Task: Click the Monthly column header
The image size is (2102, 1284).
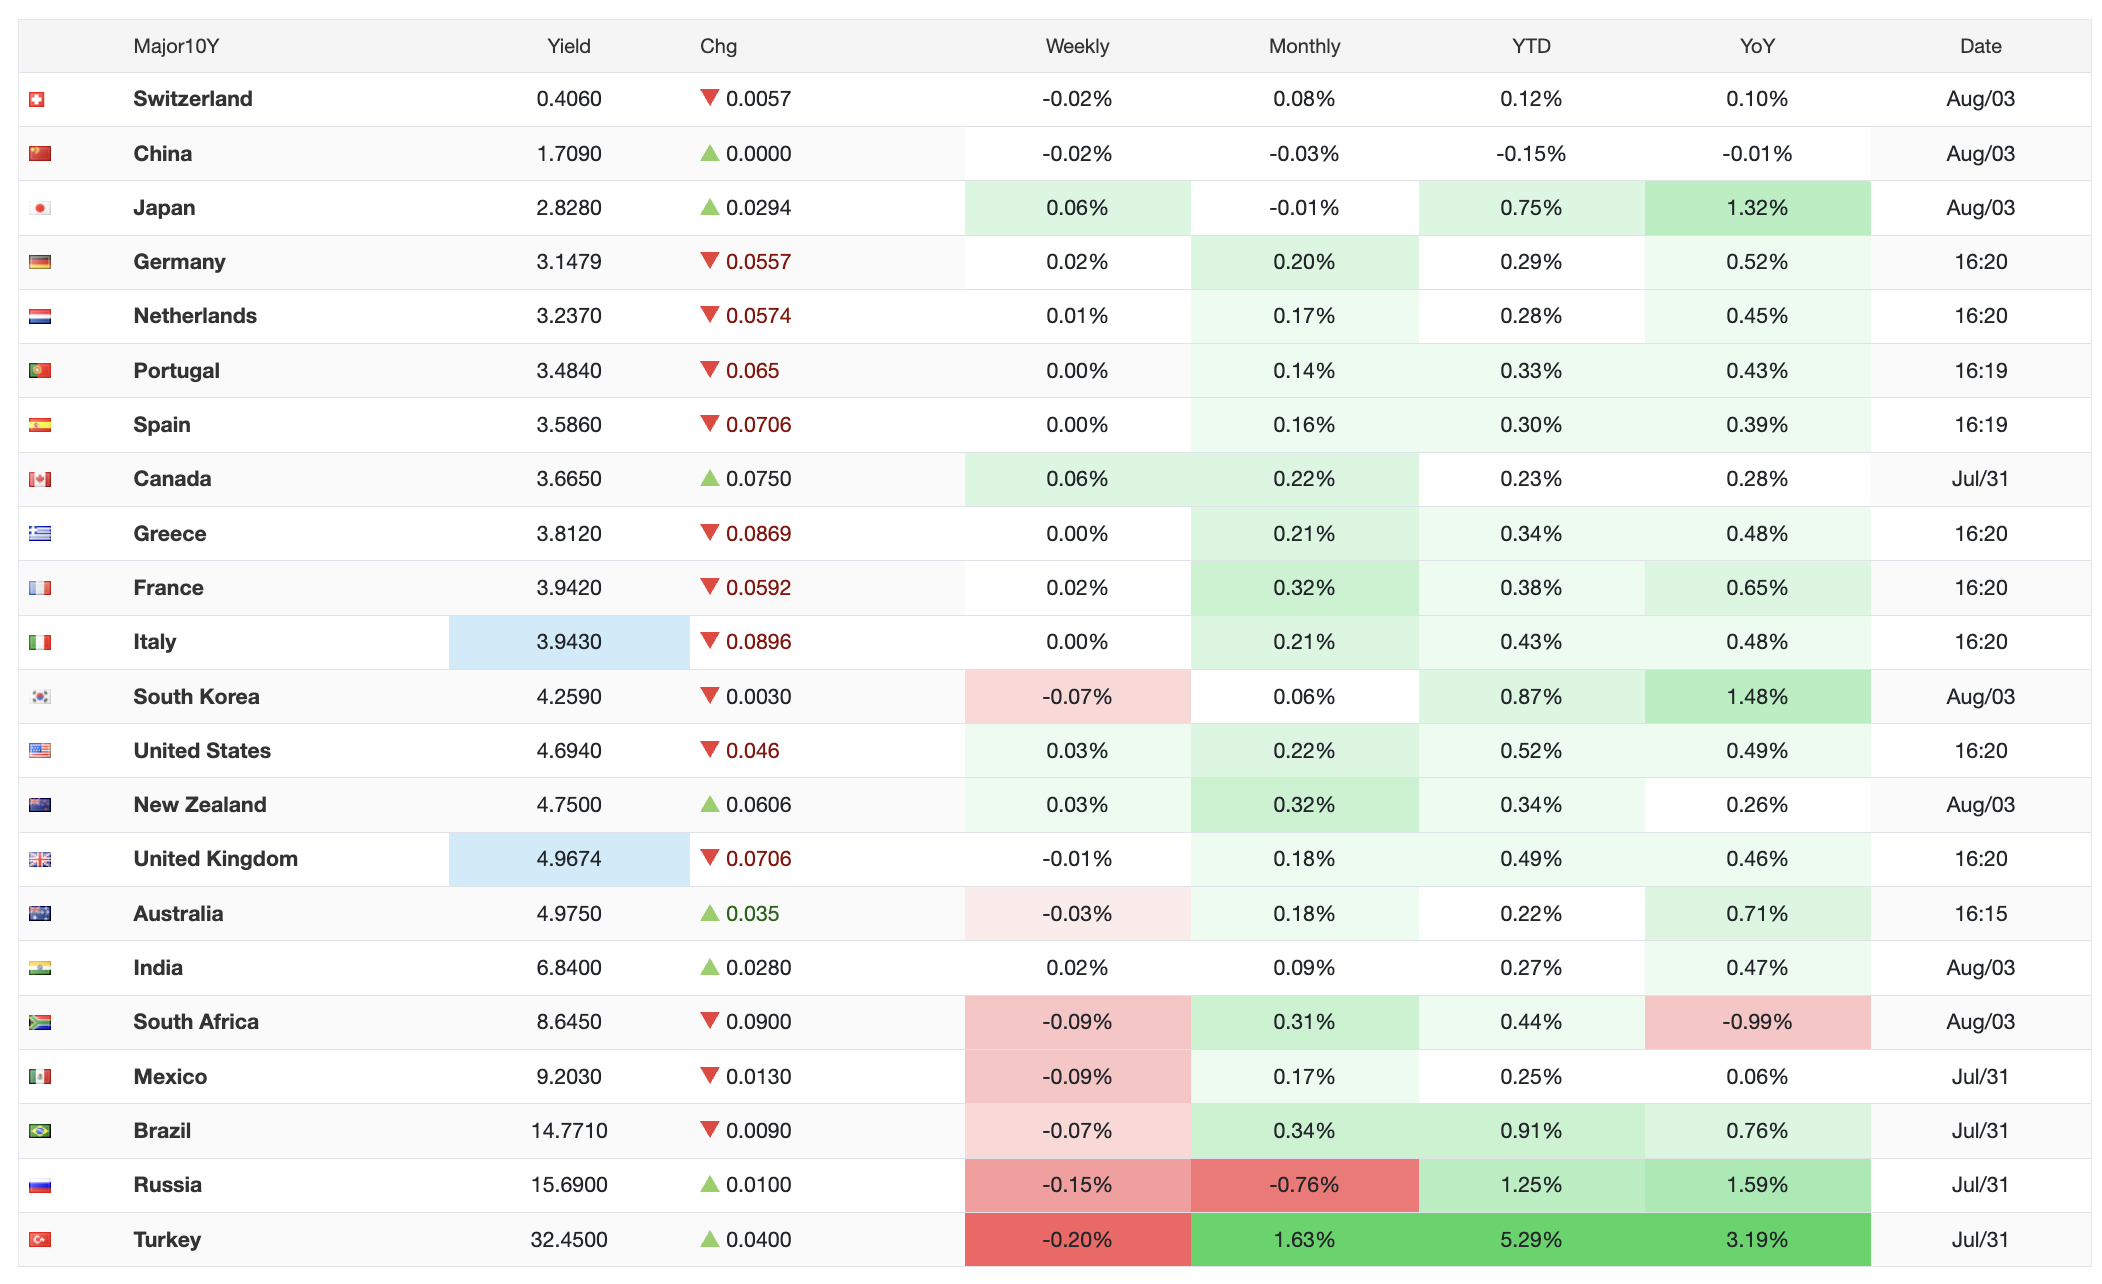Action: (x=1304, y=46)
